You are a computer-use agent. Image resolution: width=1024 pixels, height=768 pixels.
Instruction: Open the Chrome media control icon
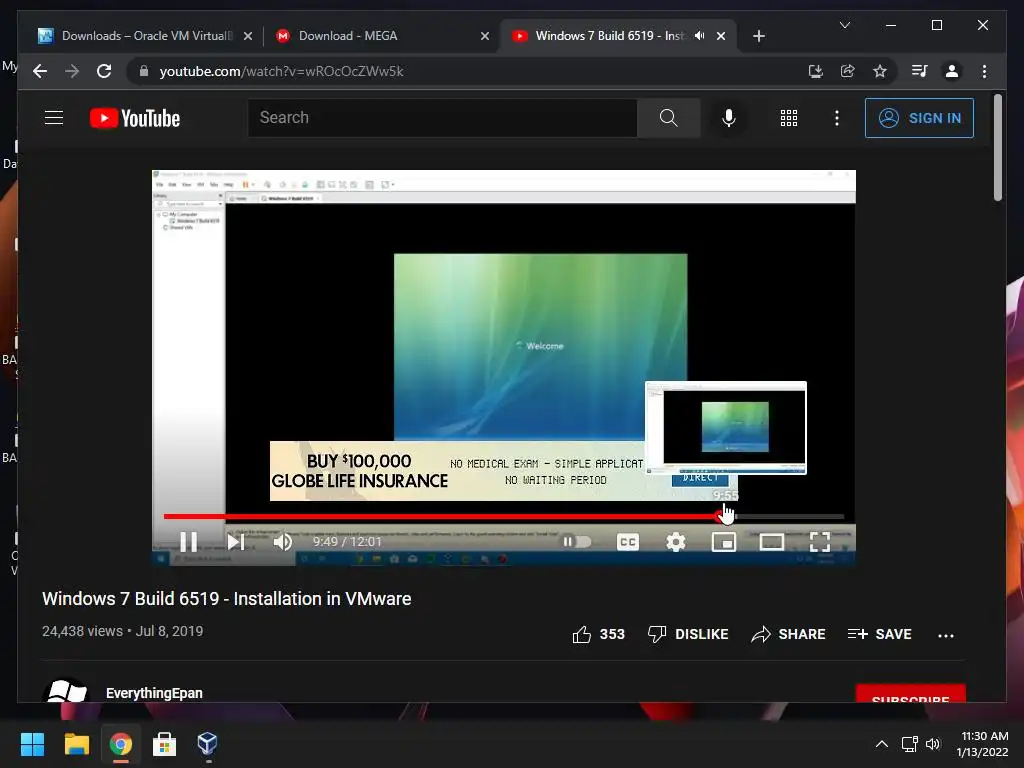(920, 71)
